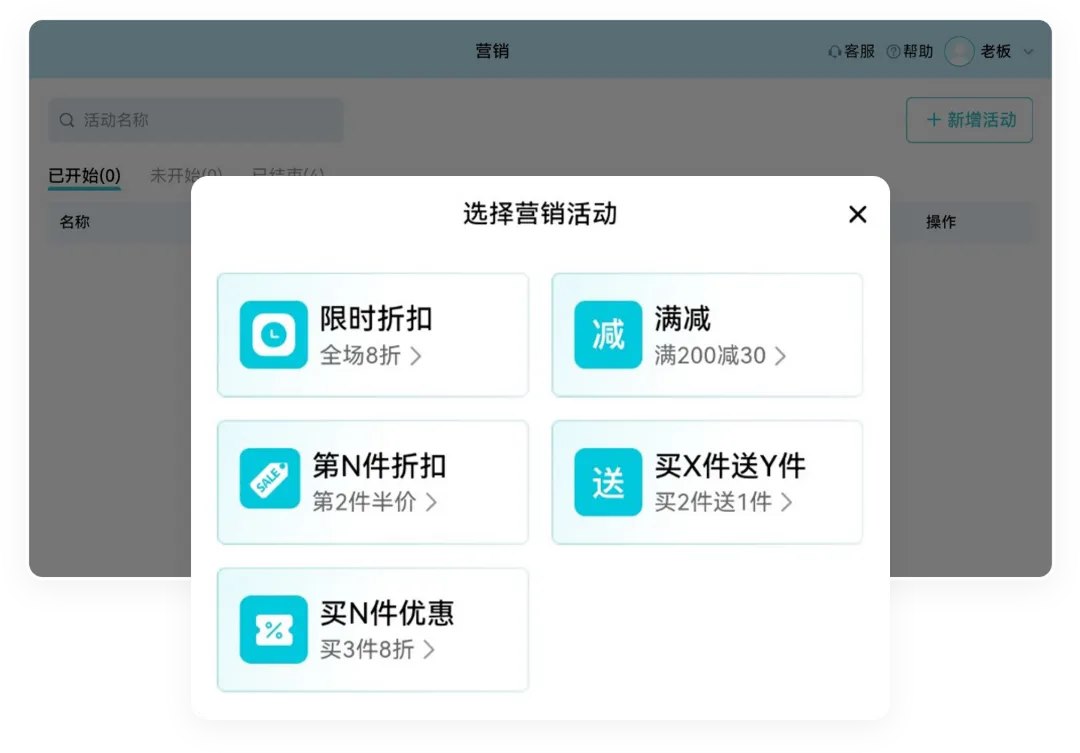
Task: Select the 买N件优惠 activity title
Action: click(387, 613)
